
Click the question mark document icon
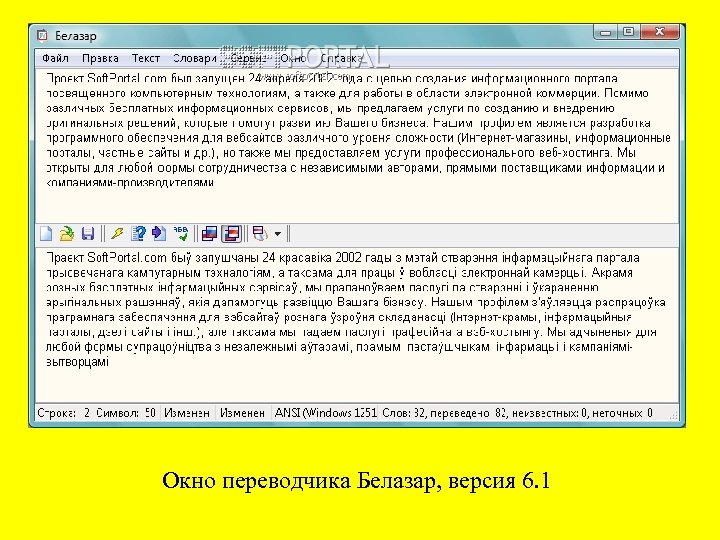click(138, 234)
